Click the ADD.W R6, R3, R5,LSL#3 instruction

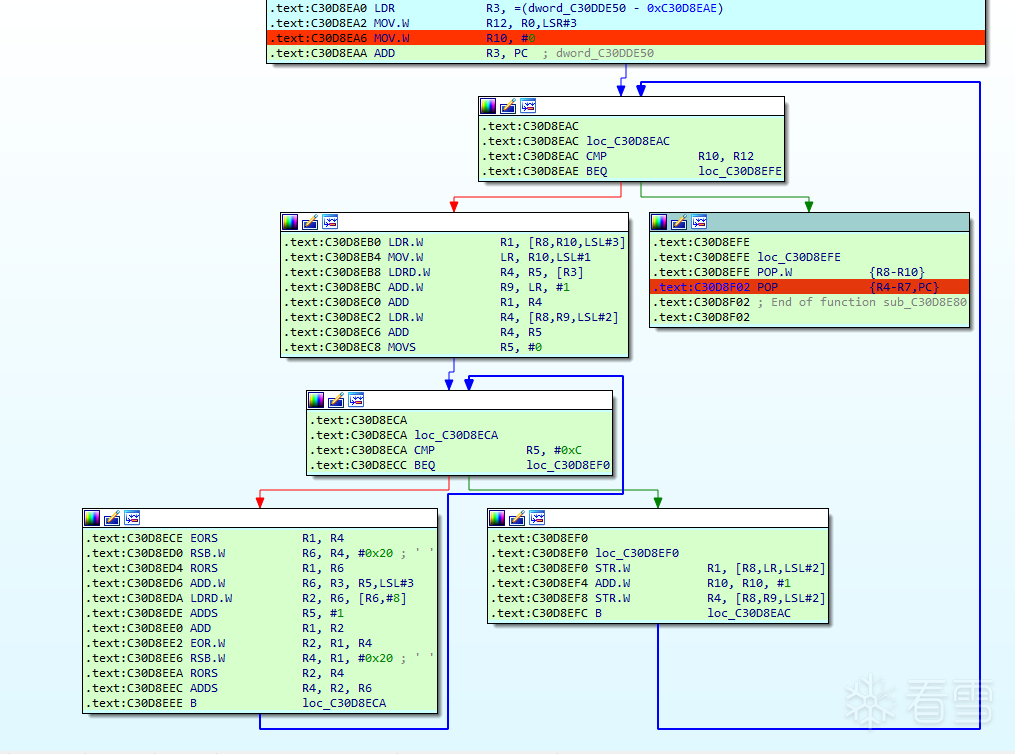[252, 583]
